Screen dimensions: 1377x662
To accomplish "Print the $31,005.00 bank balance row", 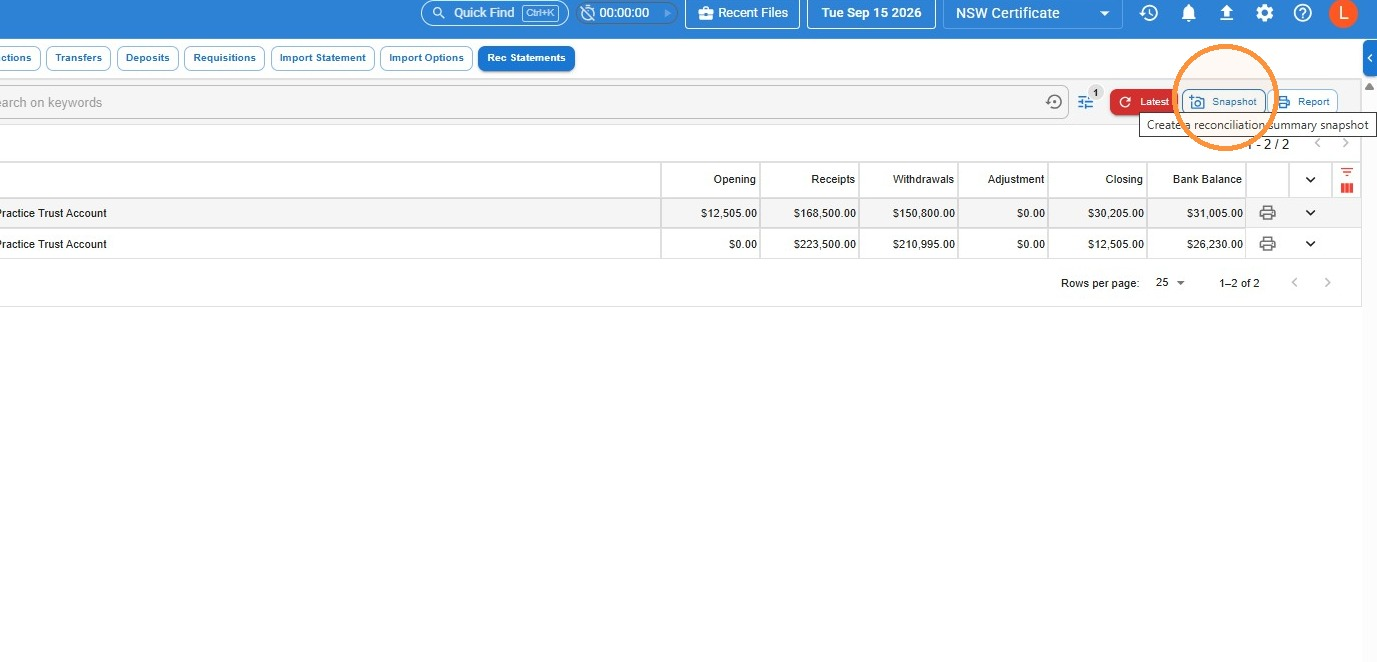I will (1267, 213).
